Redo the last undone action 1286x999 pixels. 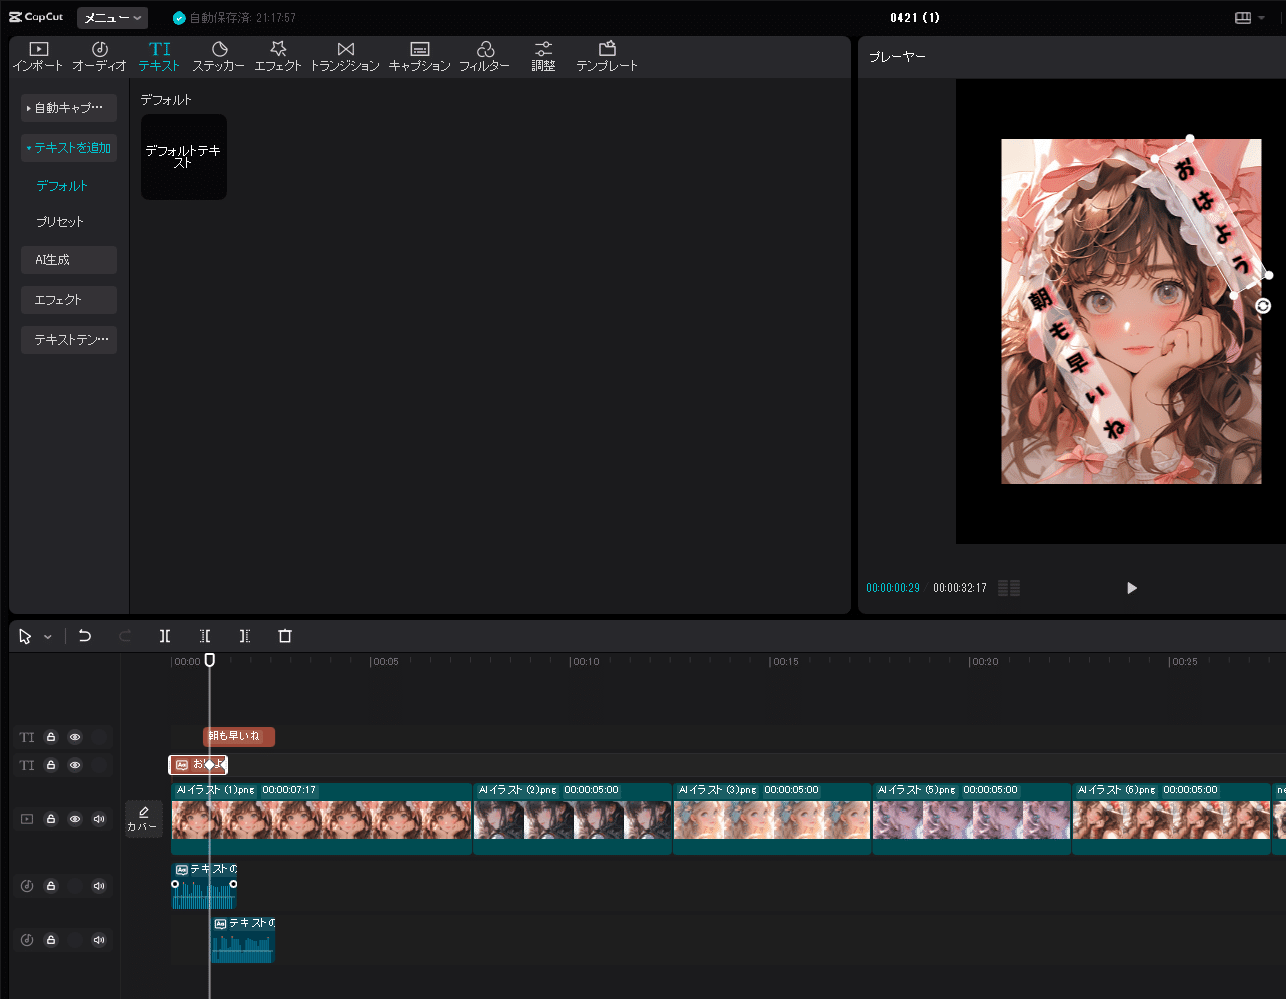pyautogui.click(x=125, y=636)
